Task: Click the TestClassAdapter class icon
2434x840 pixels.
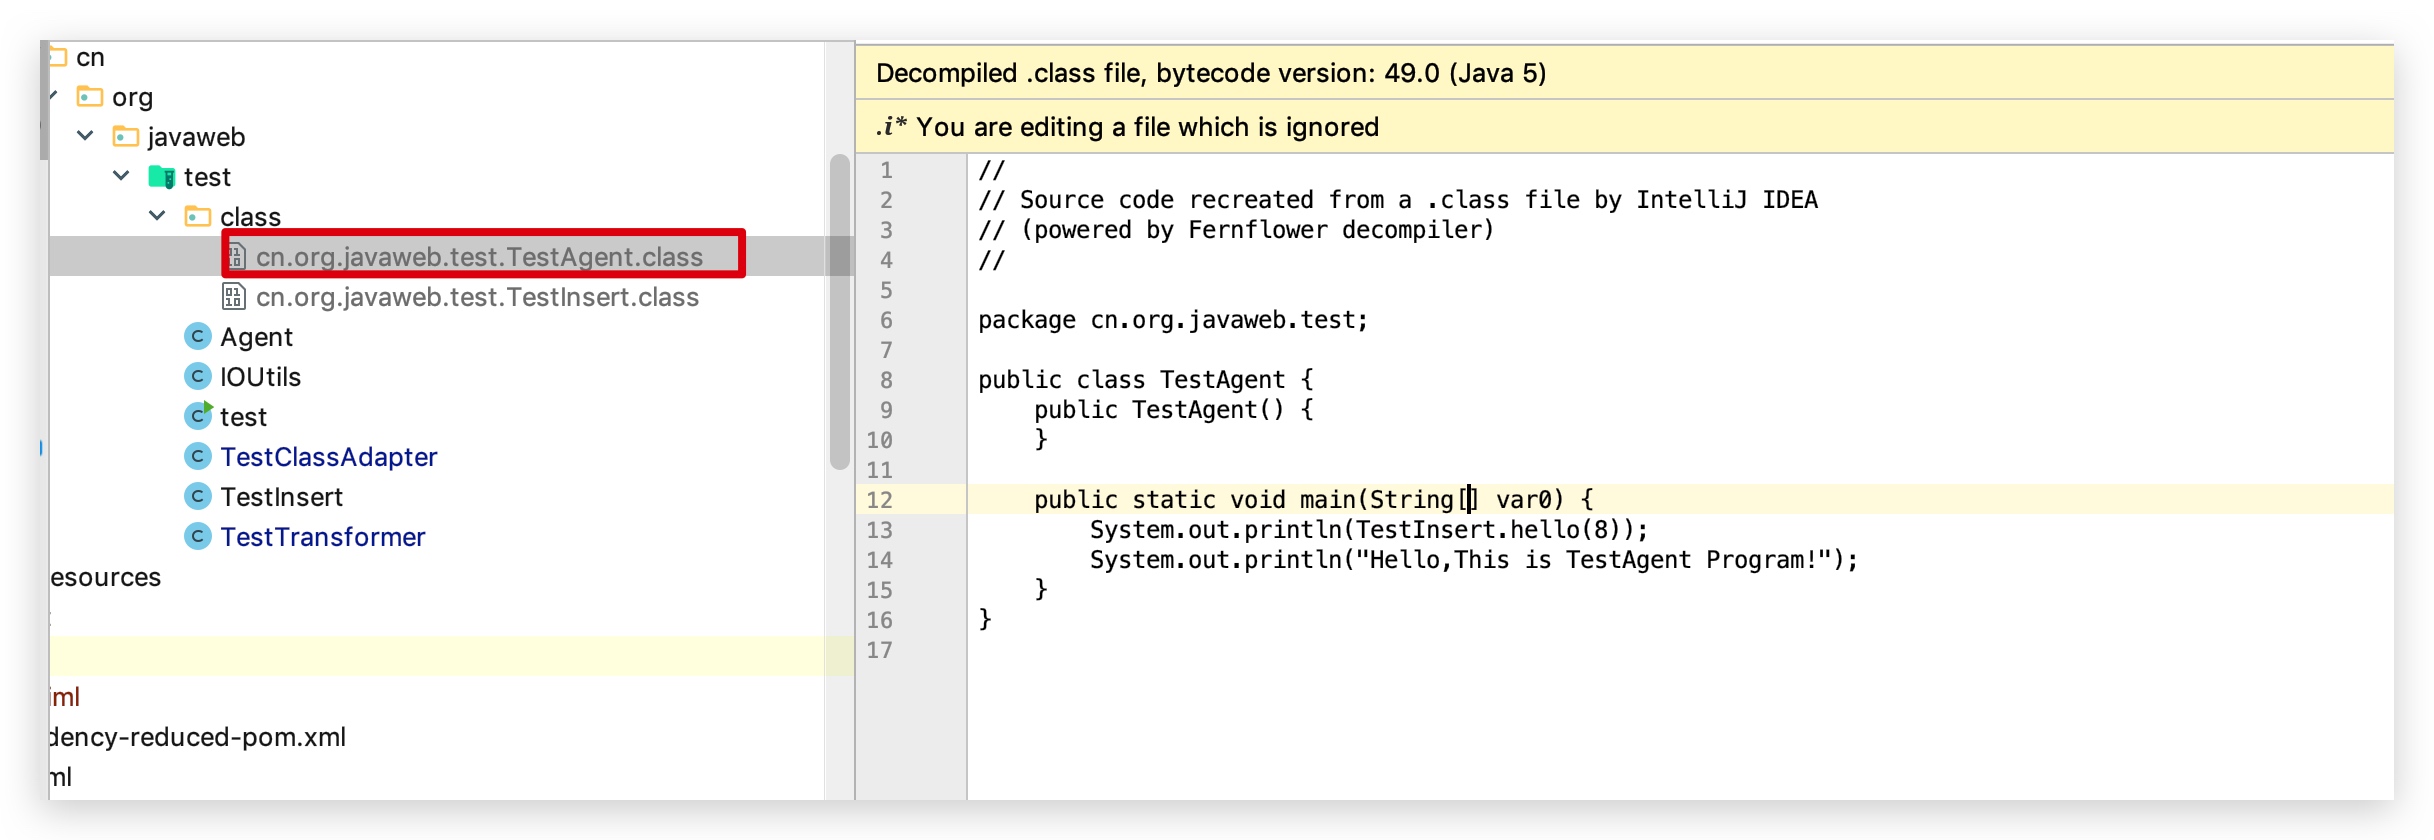Action: click(x=198, y=457)
